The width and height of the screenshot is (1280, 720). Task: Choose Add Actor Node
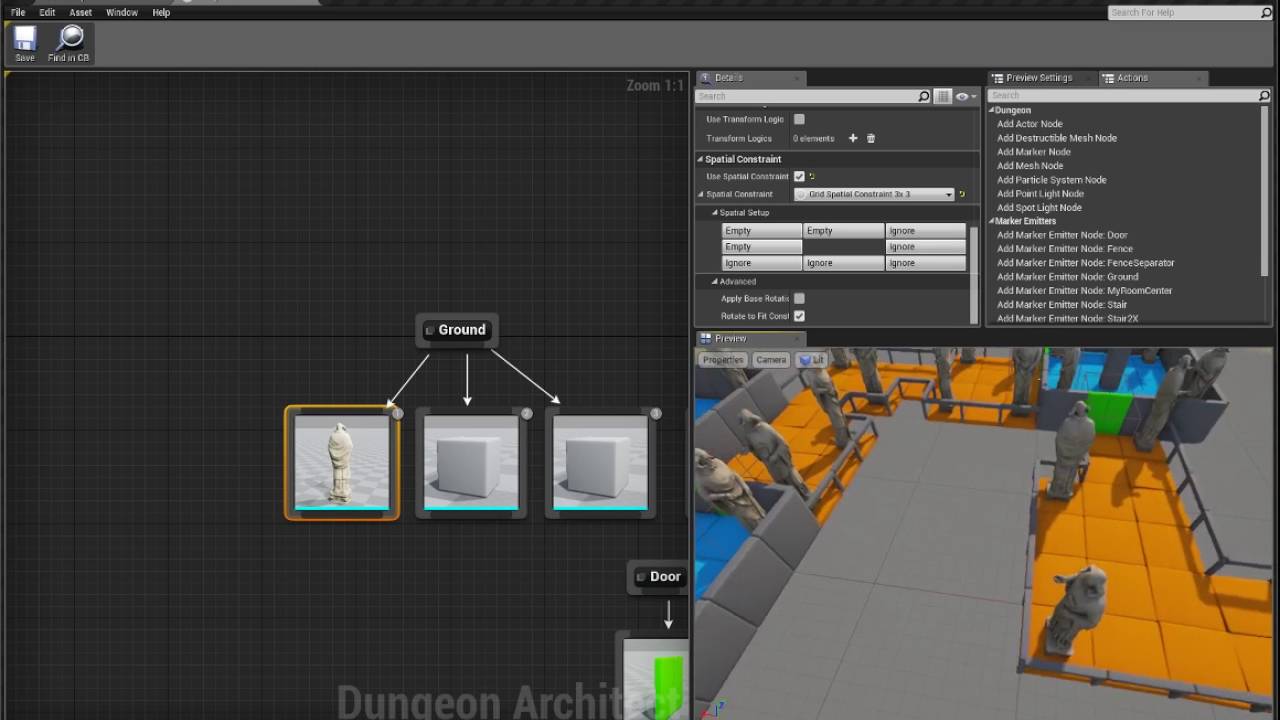click(x=1030, y=124)
